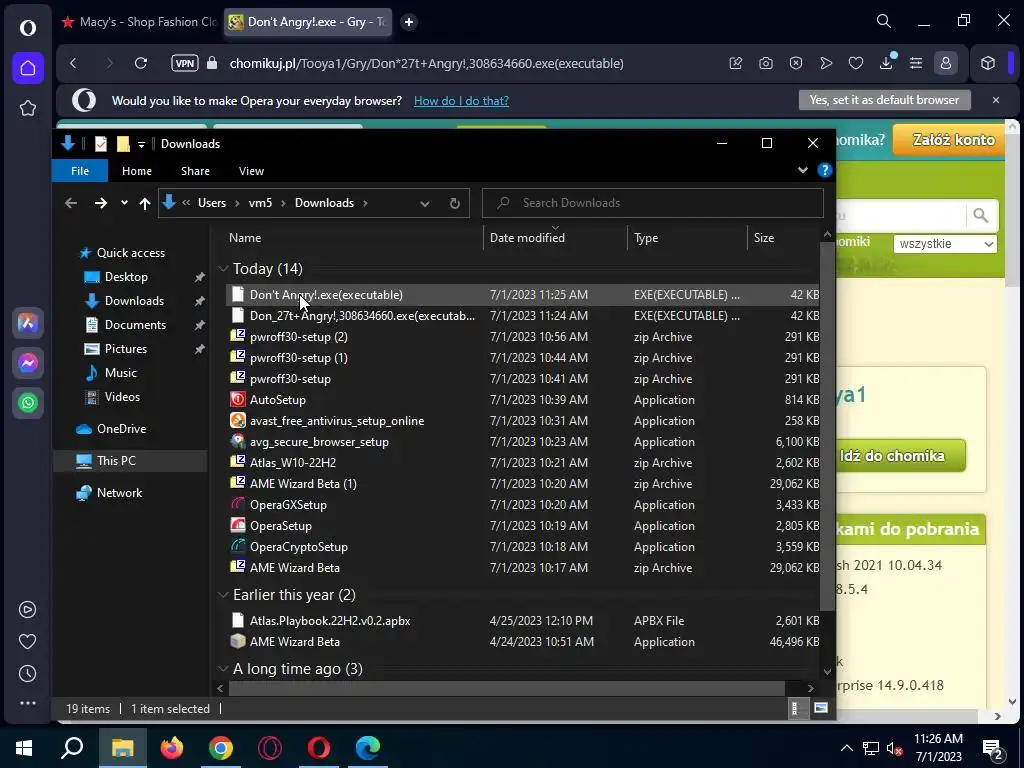This screenshot has height=768, width=1024.
Task: Open Firefox from taskbar
Action: click(172, 748)
